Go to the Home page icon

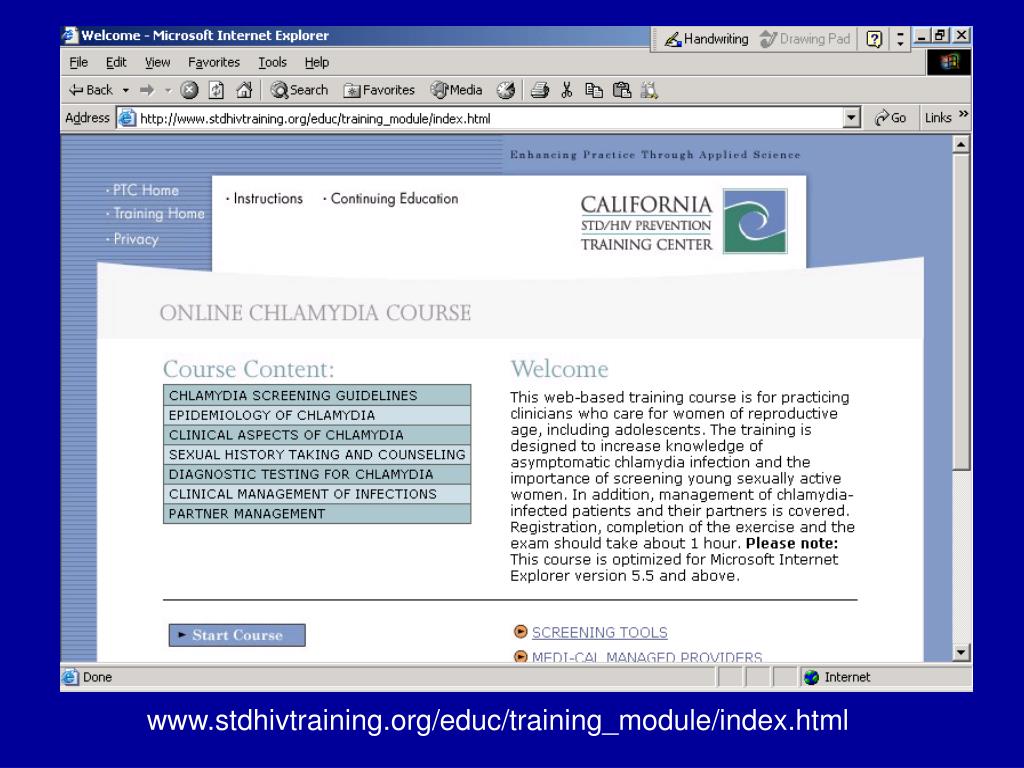click(x=244, y=90)
